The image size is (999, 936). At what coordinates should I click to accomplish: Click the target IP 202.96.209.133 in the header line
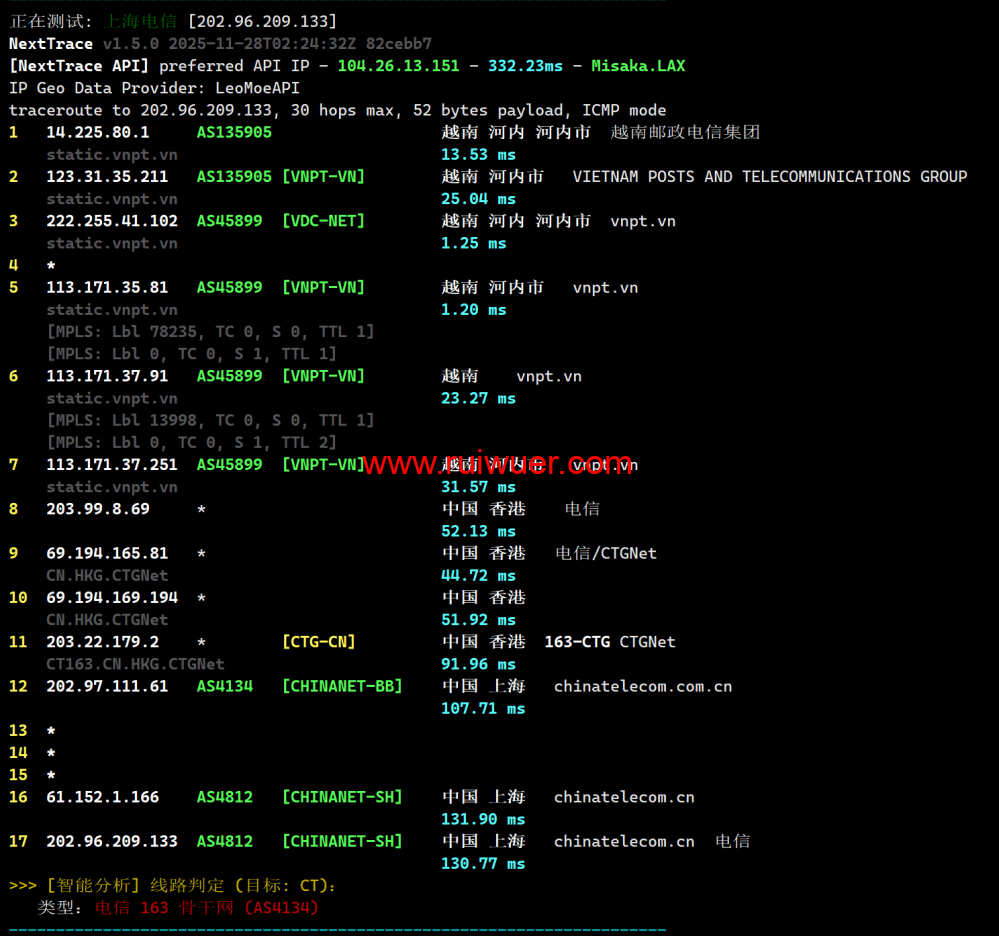point(262,21)
